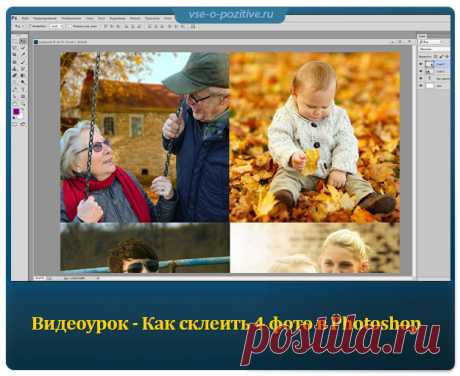Viewport: 460px width, 376px height.
Task: Select the Move tool in the toolbox
Action: 23,41
